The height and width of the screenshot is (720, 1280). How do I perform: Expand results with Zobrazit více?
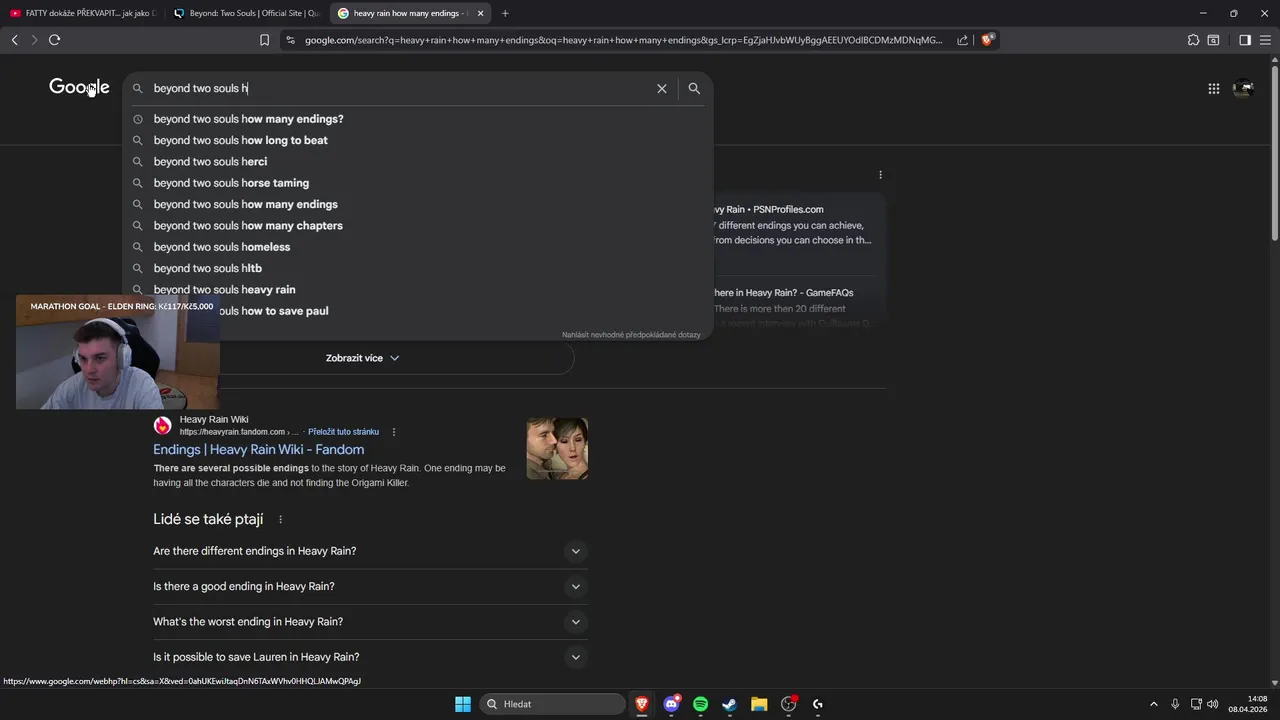point(362,358)
